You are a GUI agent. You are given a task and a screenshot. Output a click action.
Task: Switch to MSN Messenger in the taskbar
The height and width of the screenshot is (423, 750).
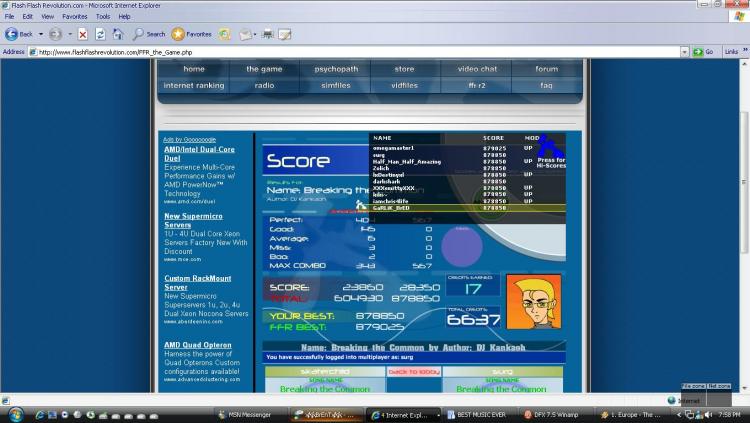click(x=247, y=414)
